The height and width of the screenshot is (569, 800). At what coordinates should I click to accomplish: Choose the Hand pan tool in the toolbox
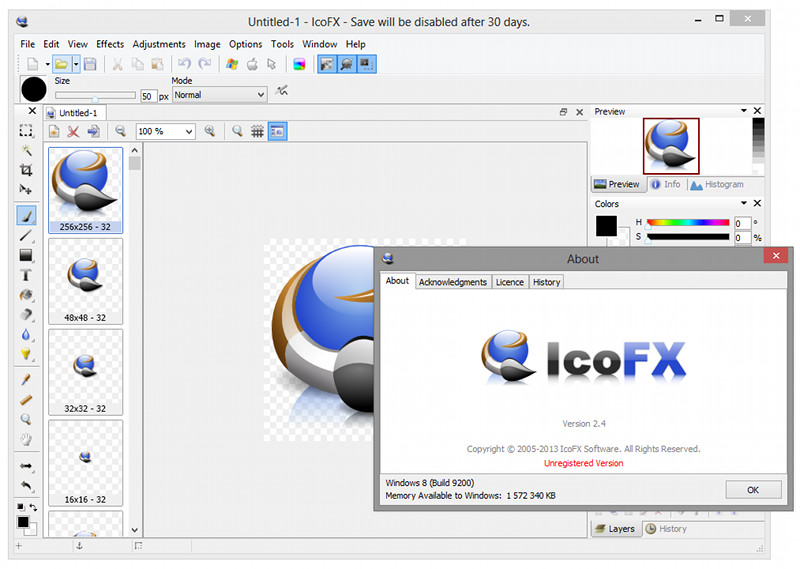coord(26,439)
